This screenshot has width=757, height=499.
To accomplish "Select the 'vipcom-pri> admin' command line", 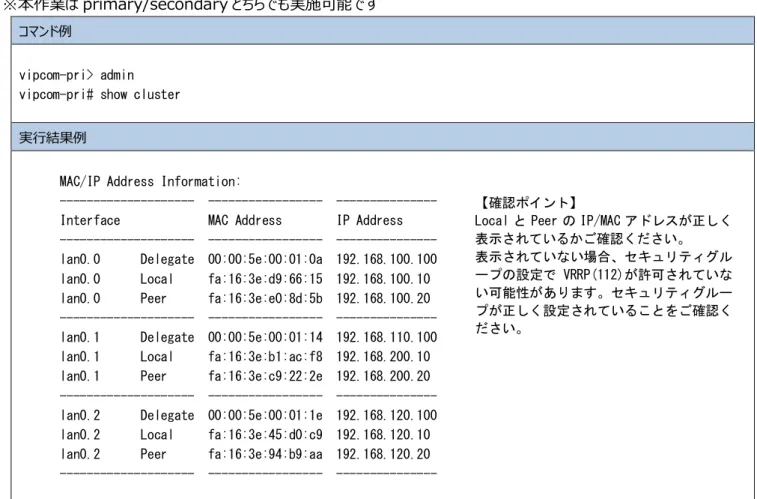I will coord(76,75).
